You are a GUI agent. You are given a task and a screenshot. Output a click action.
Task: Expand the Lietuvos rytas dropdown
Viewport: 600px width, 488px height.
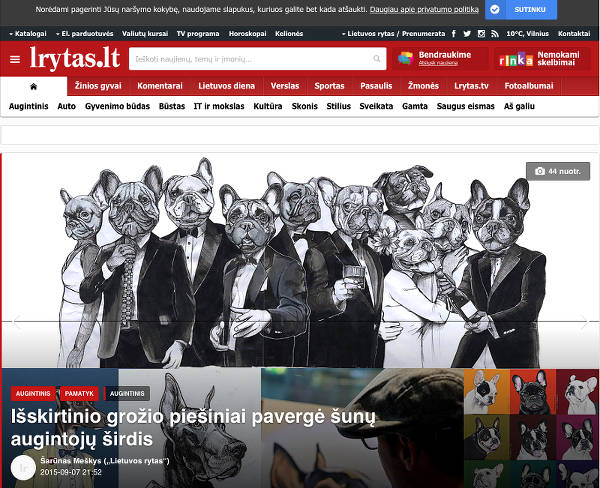click(x=368, y=34)
